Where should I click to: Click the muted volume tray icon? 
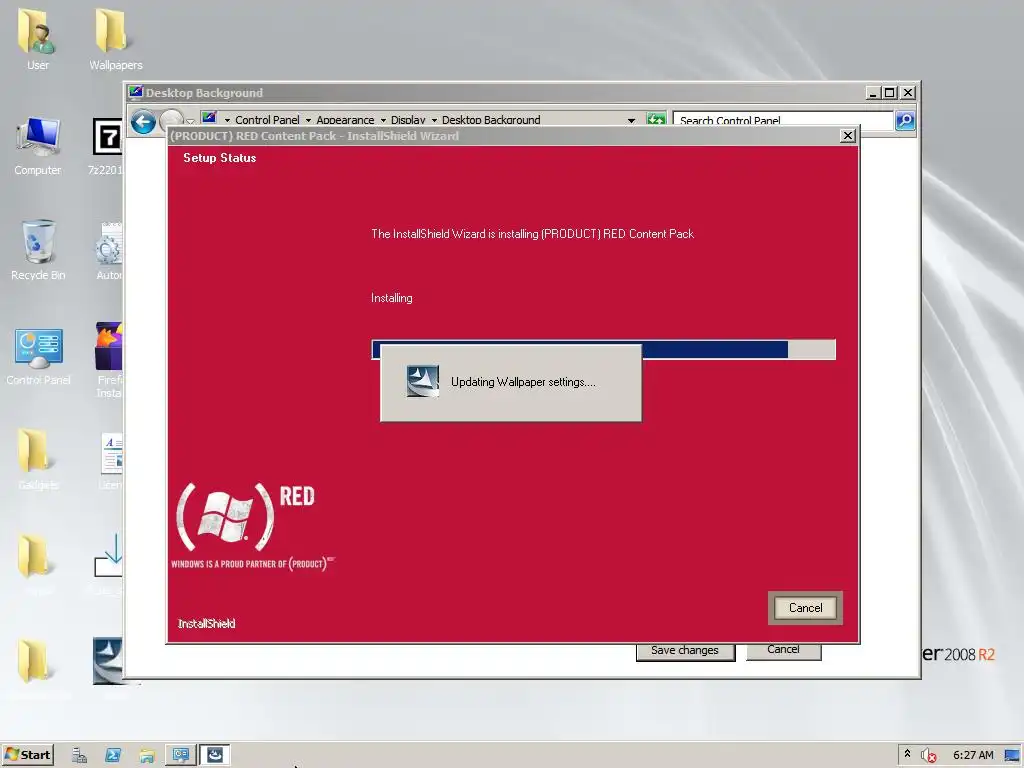(929, 756)
